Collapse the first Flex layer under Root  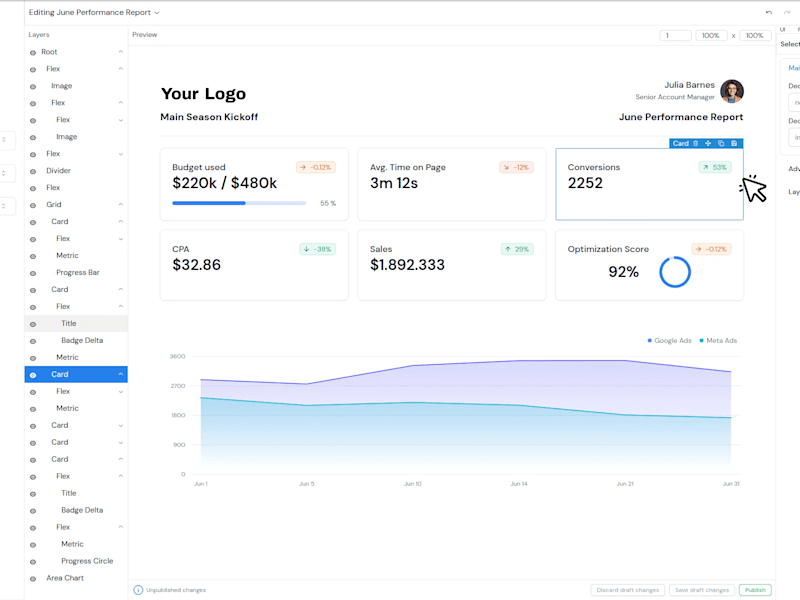pyautogui.click(x=120, y=69)
